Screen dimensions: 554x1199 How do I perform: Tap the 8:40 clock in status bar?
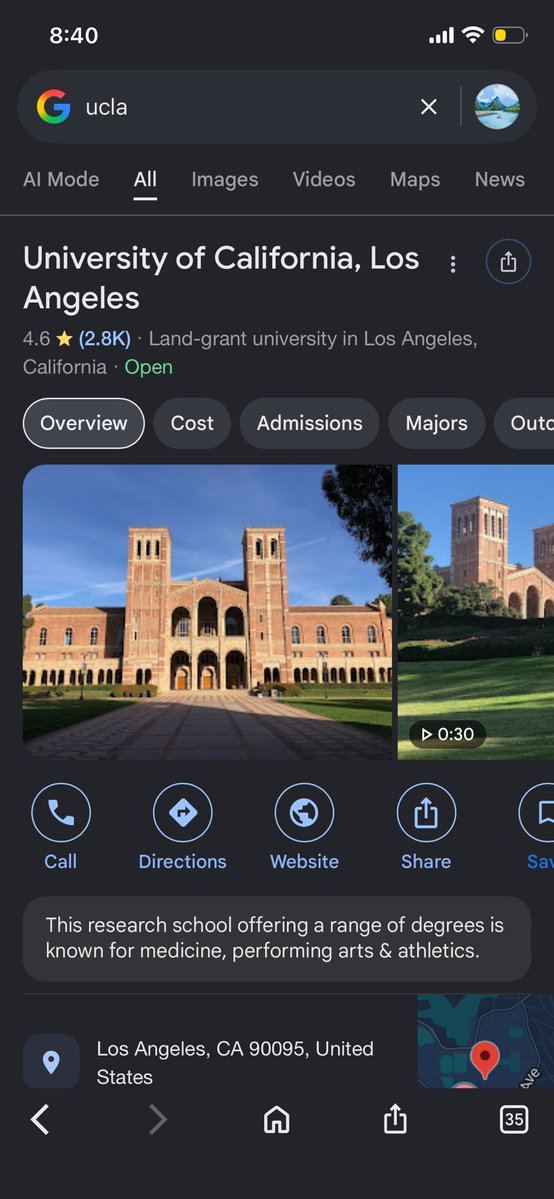73,35
